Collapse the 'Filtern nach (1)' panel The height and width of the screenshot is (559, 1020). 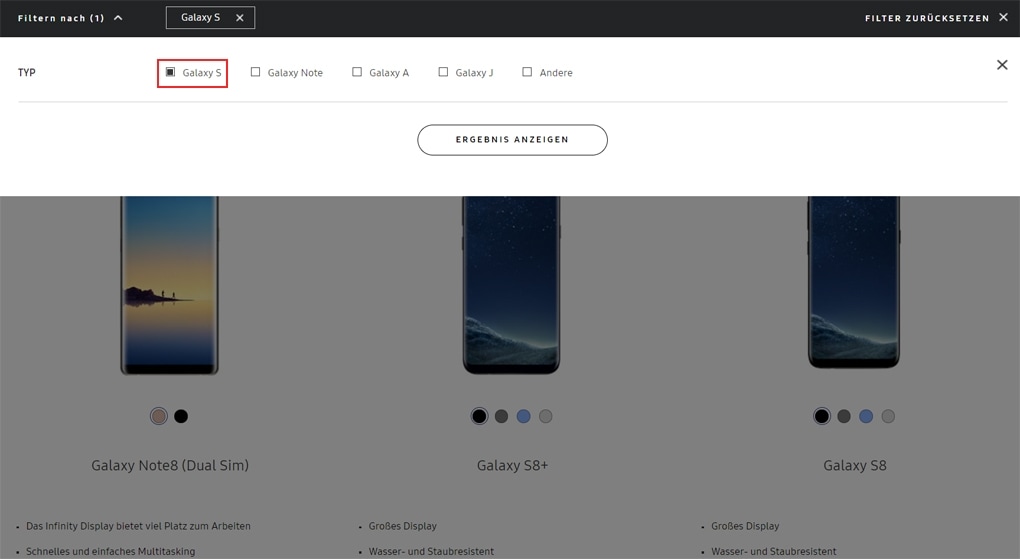pos(70,18)
